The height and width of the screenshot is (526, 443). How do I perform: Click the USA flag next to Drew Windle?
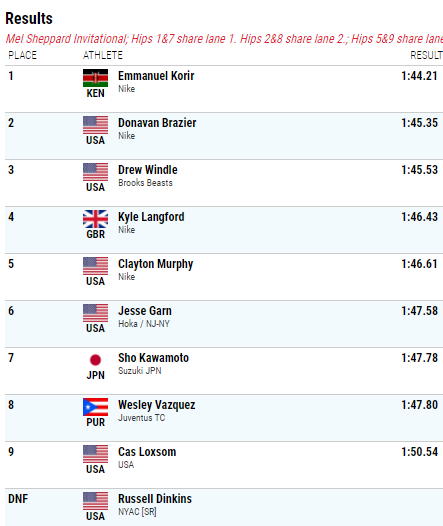[x=96, y=172]
